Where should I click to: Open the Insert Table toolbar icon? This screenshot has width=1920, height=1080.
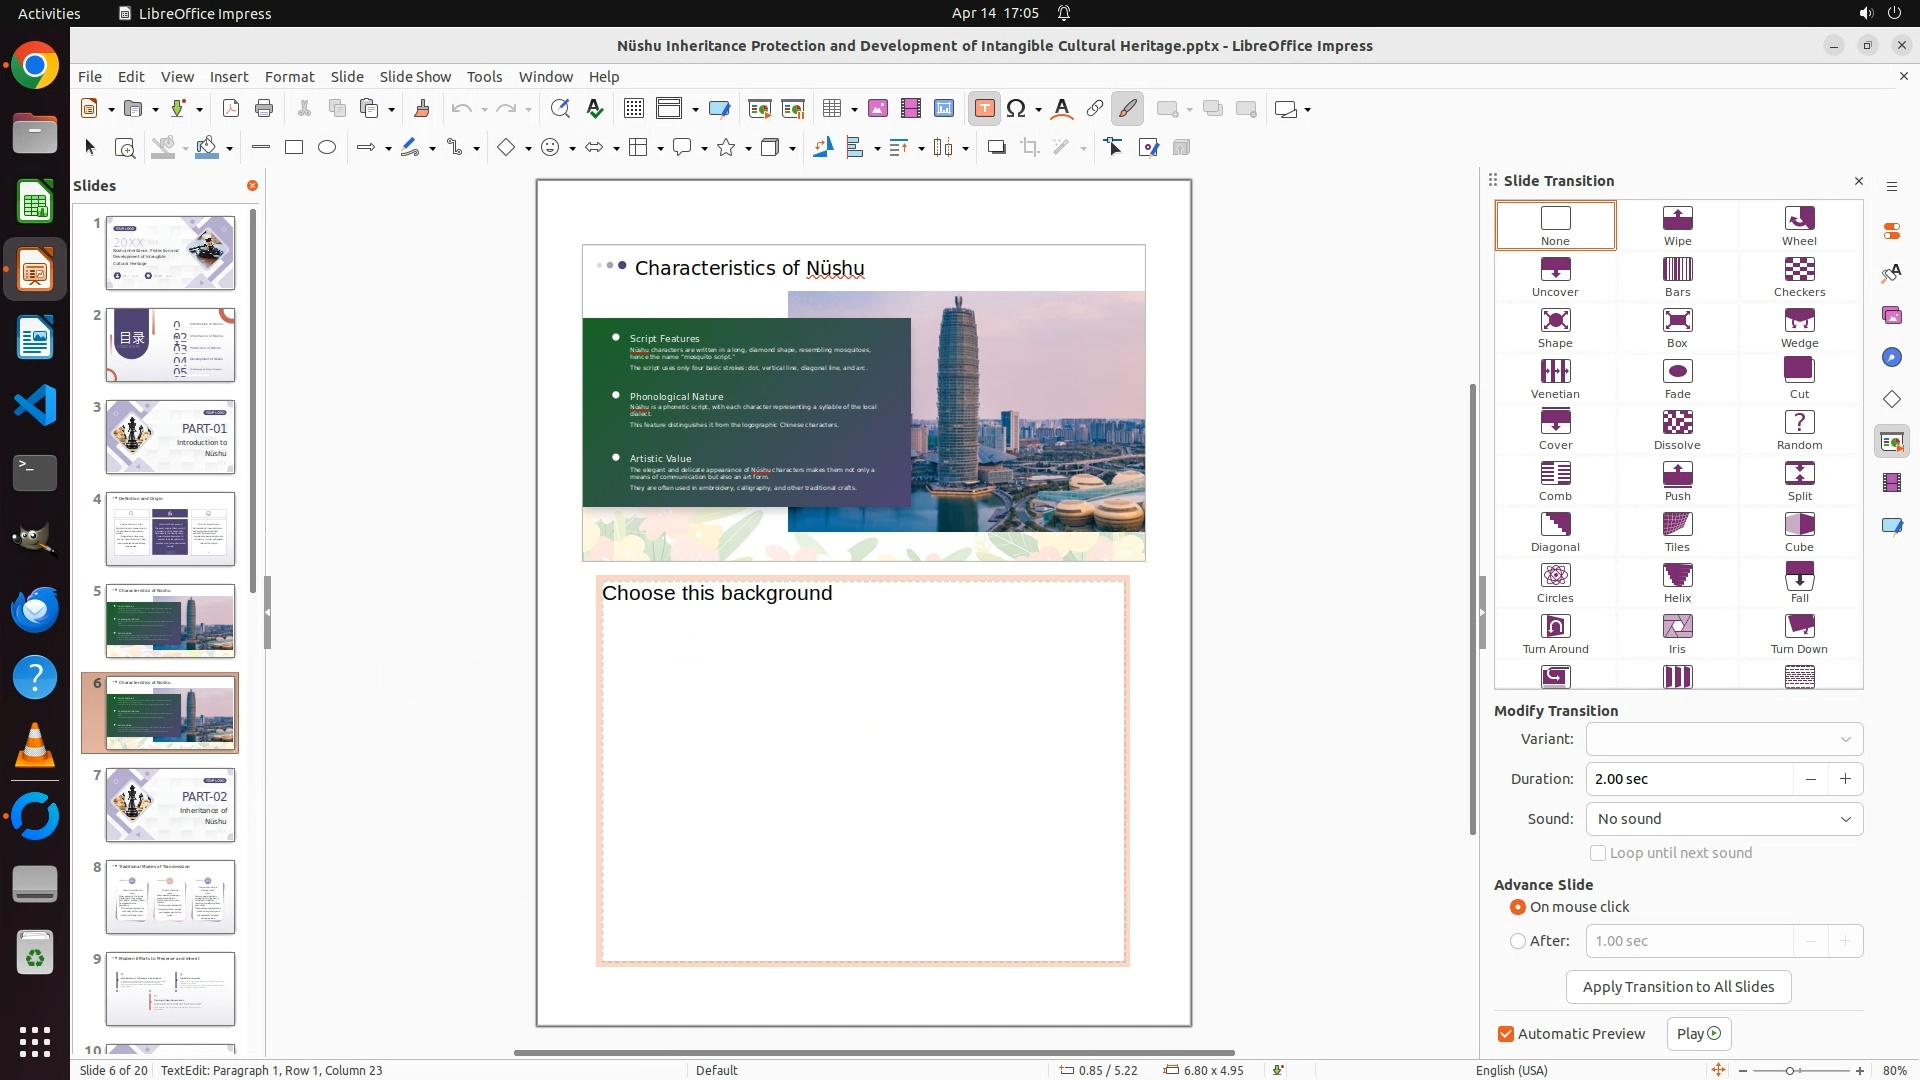coord(832,109)
